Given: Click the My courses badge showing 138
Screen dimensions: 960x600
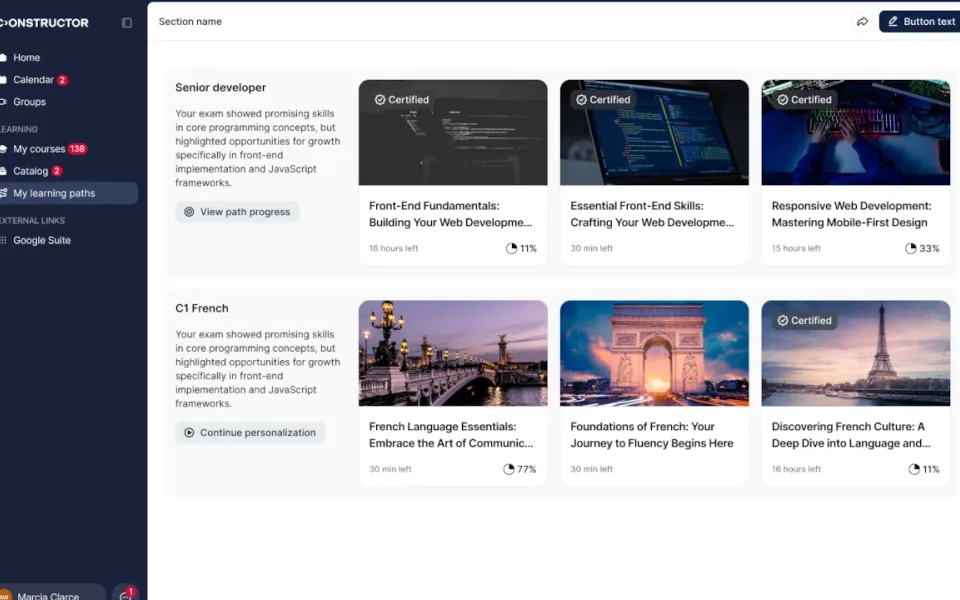Looking at the screenshot, I should pos(77,149).
